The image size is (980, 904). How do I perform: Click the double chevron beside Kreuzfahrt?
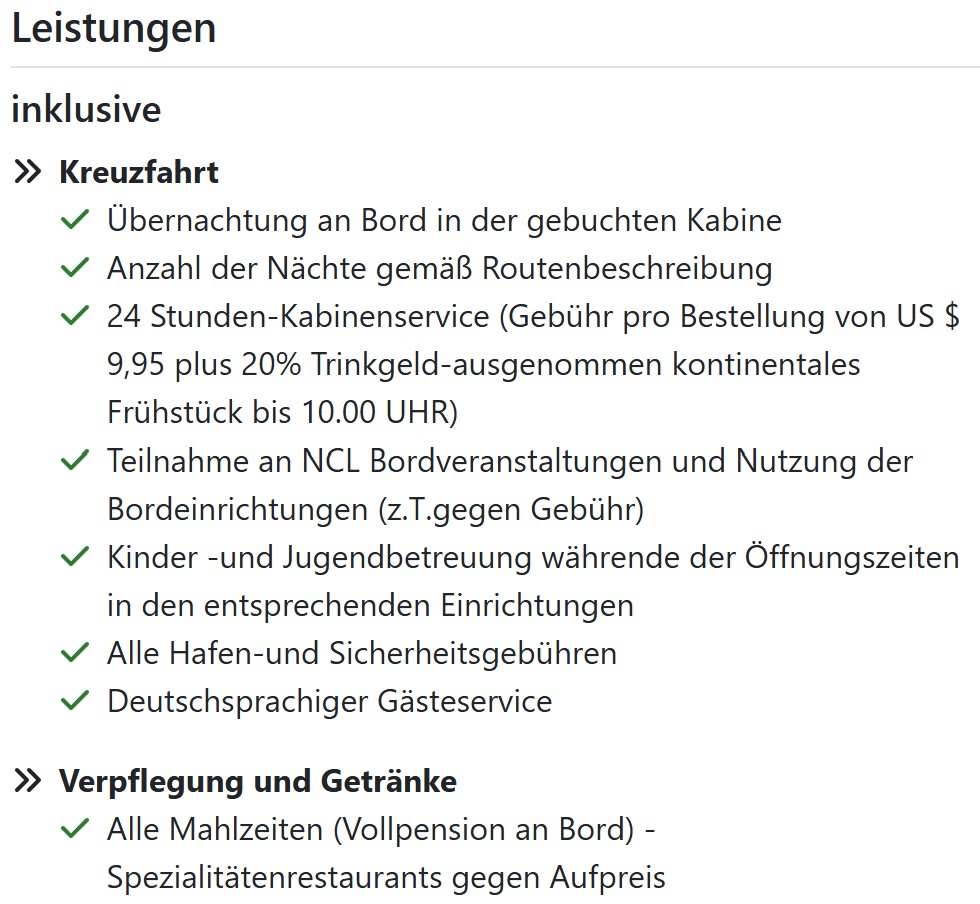[28, 171]
